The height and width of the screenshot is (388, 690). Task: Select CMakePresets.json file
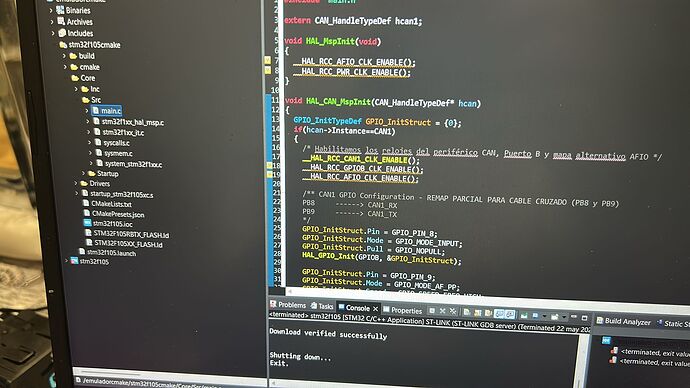coord(114,214)
